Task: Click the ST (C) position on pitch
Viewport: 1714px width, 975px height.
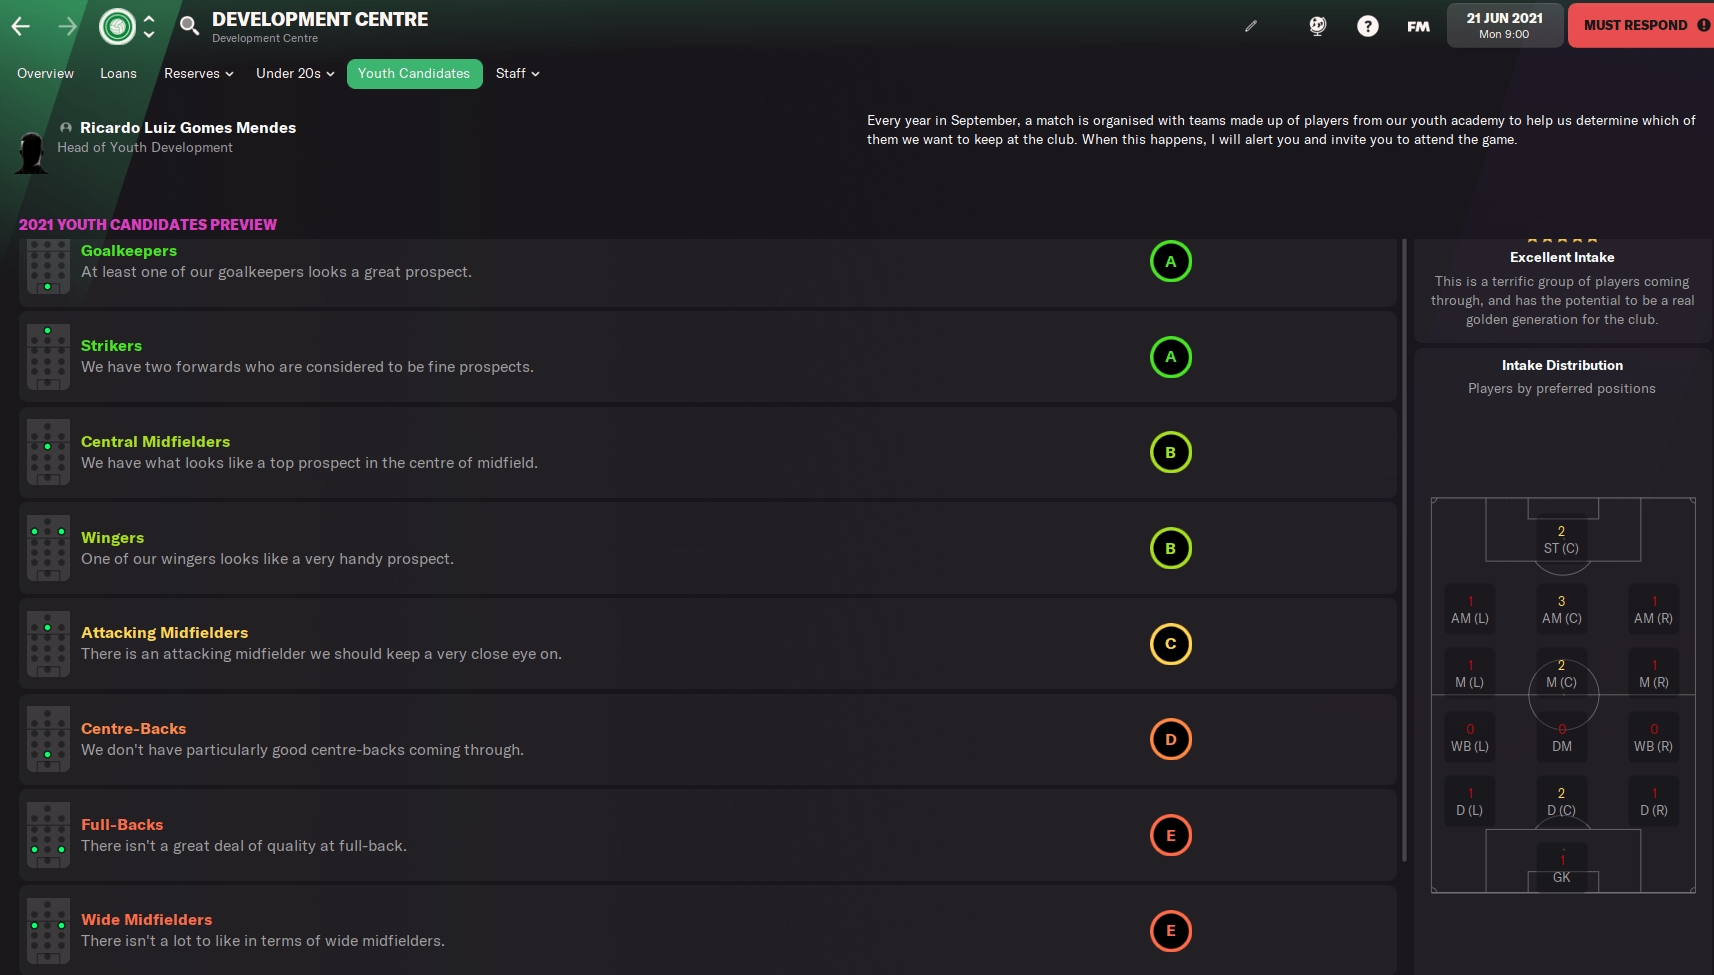Action: click(1561, 540)
